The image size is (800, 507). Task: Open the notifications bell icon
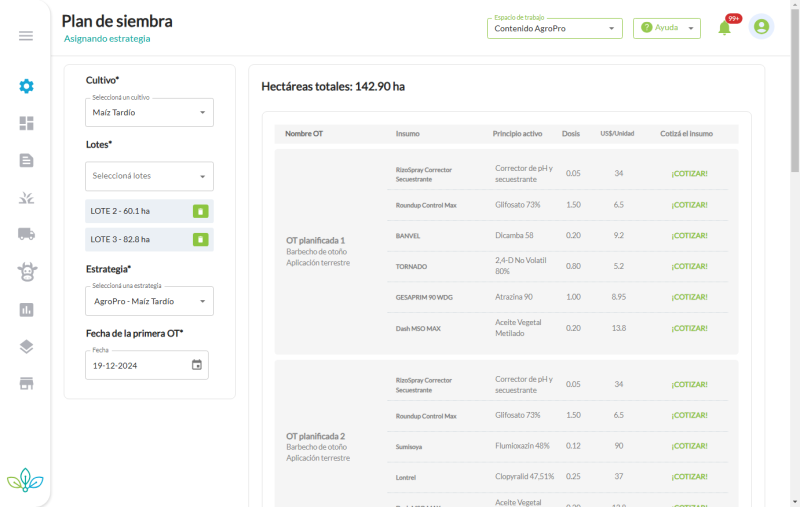[724, 28]
